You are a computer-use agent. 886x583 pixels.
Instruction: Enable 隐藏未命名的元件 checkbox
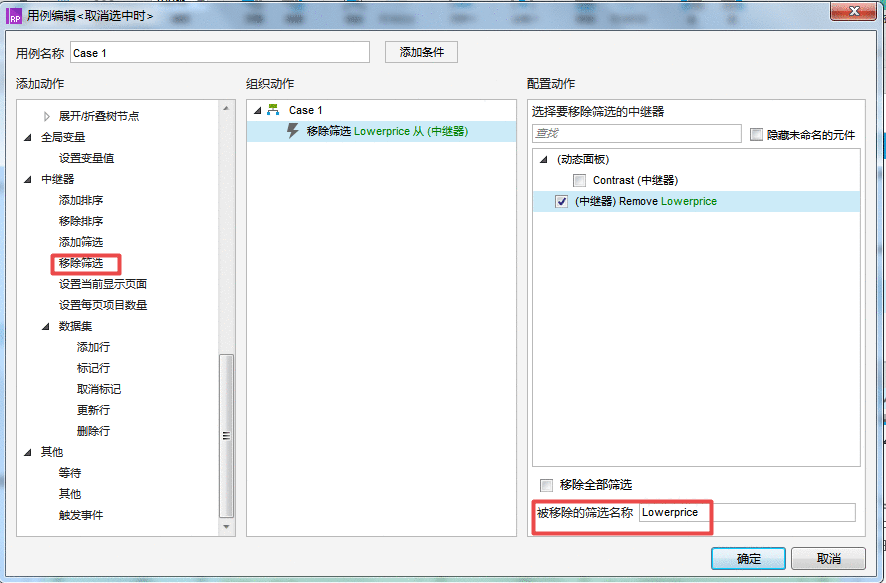tap(756, 134)
